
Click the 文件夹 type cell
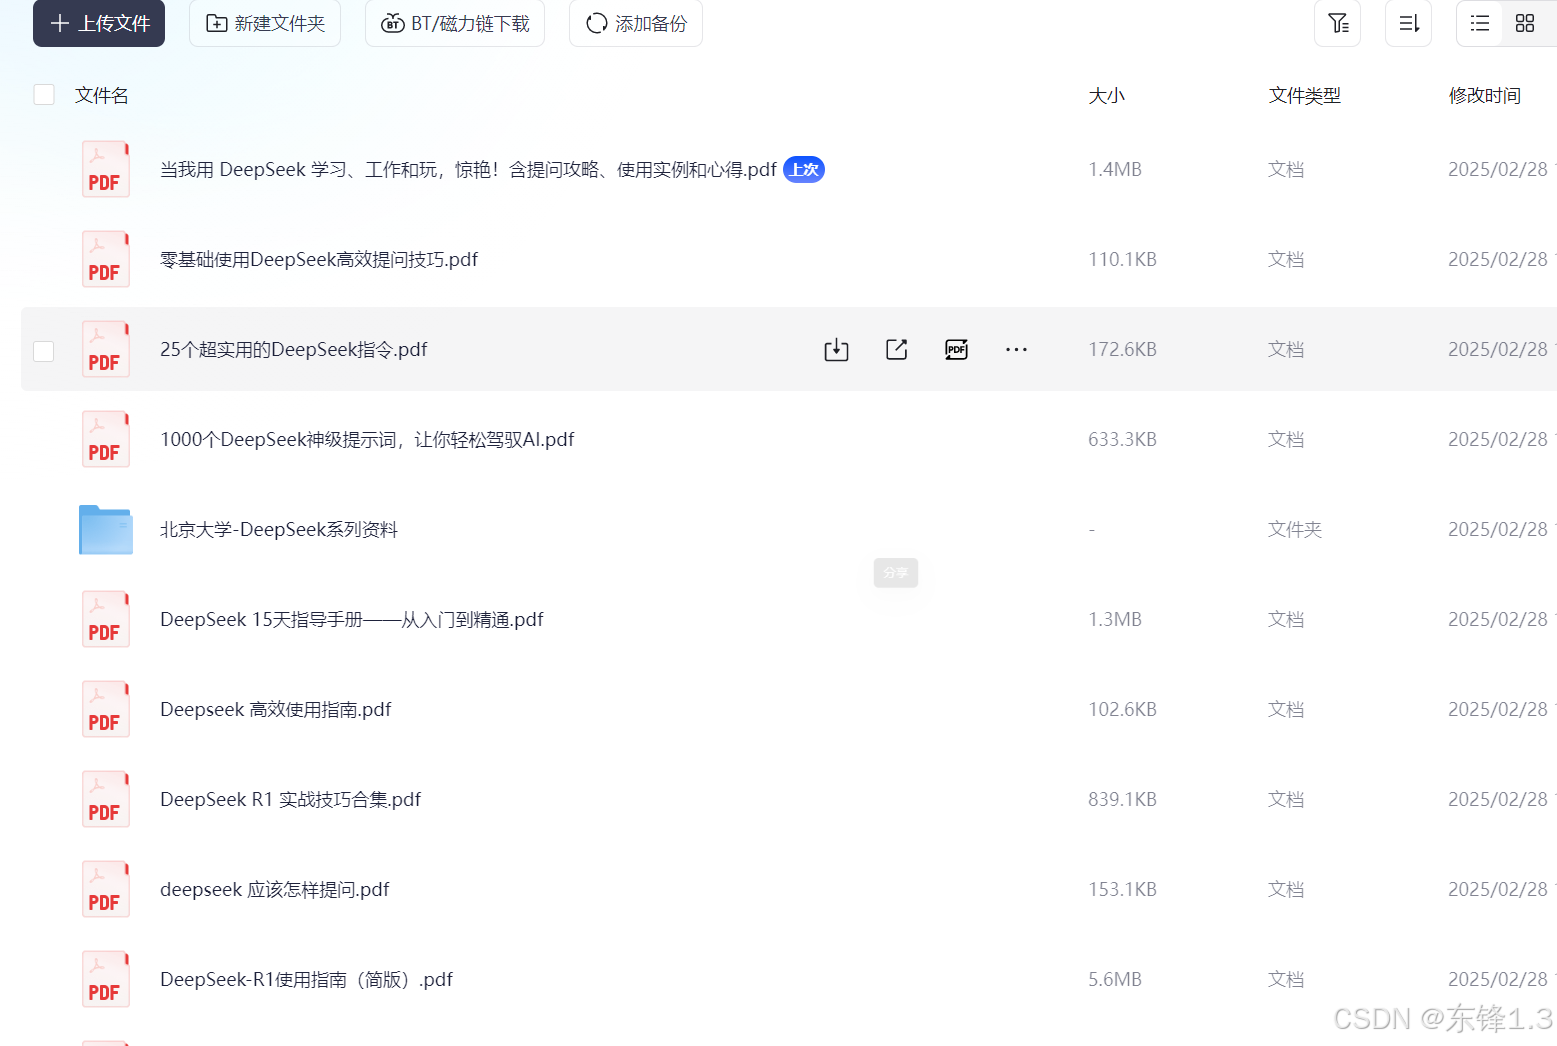coord(1295,529)
